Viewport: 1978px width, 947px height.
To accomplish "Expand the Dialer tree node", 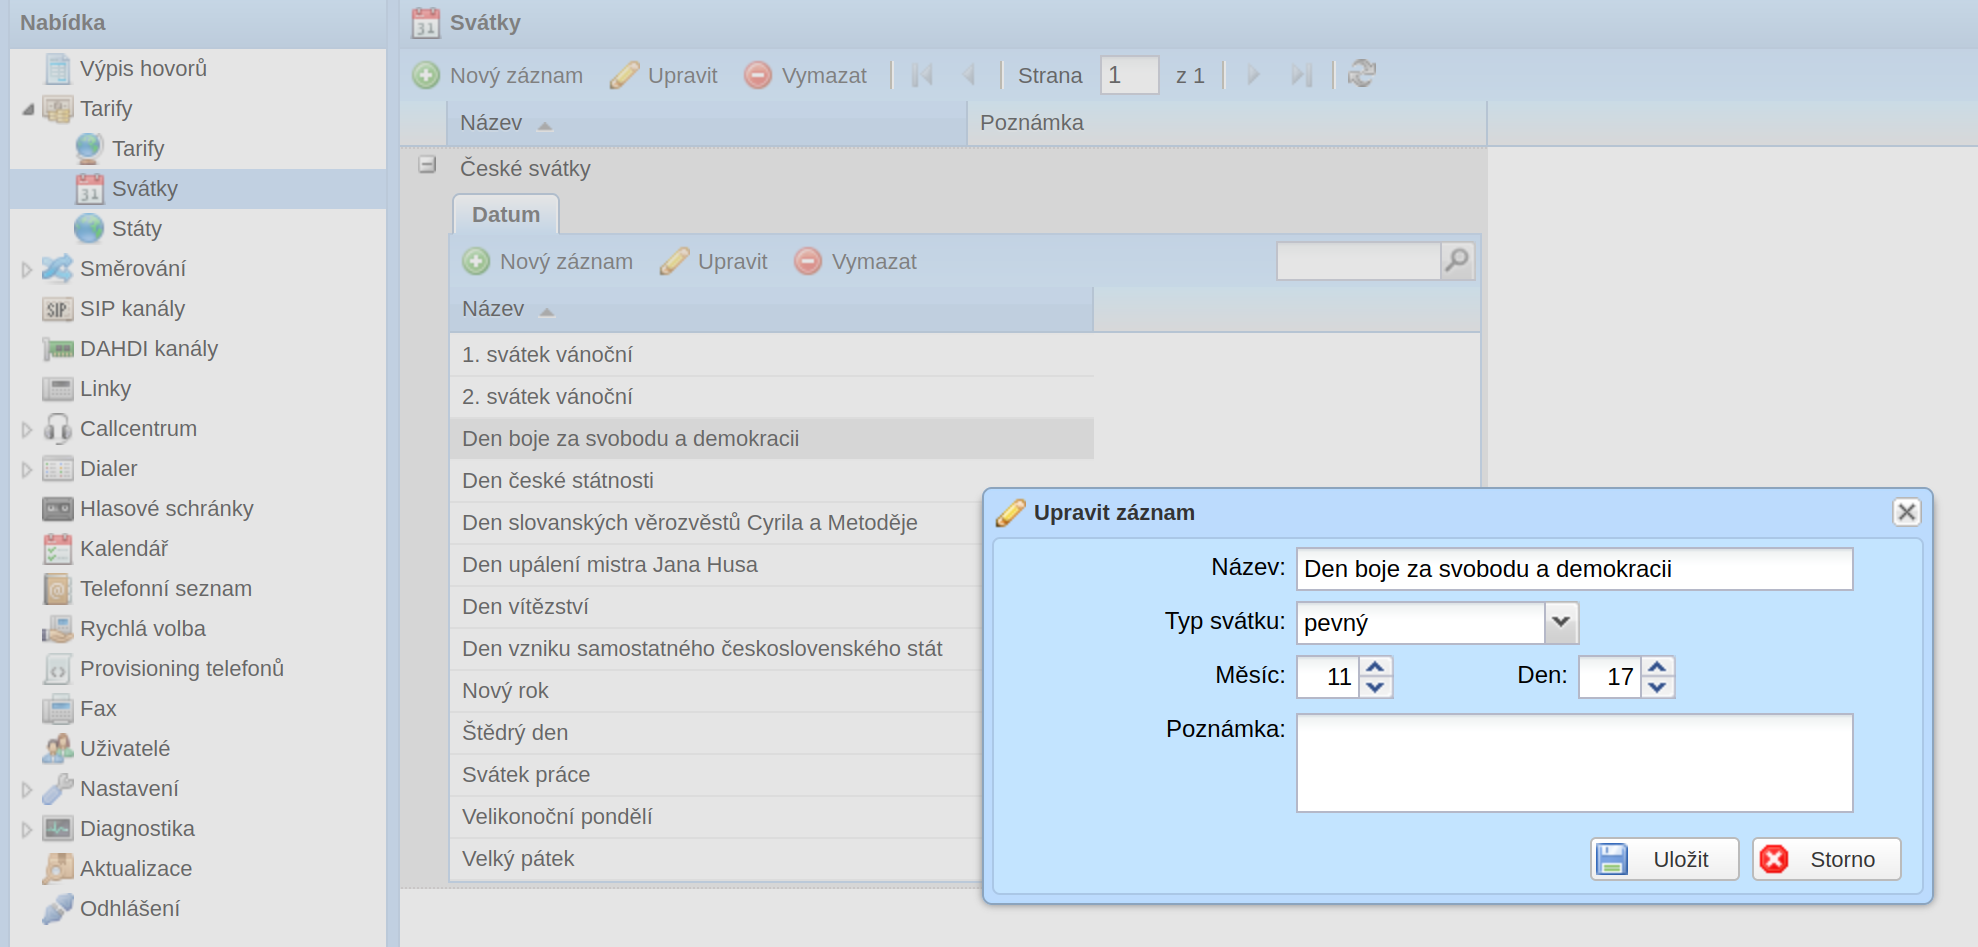I will (x=27, y=469).
